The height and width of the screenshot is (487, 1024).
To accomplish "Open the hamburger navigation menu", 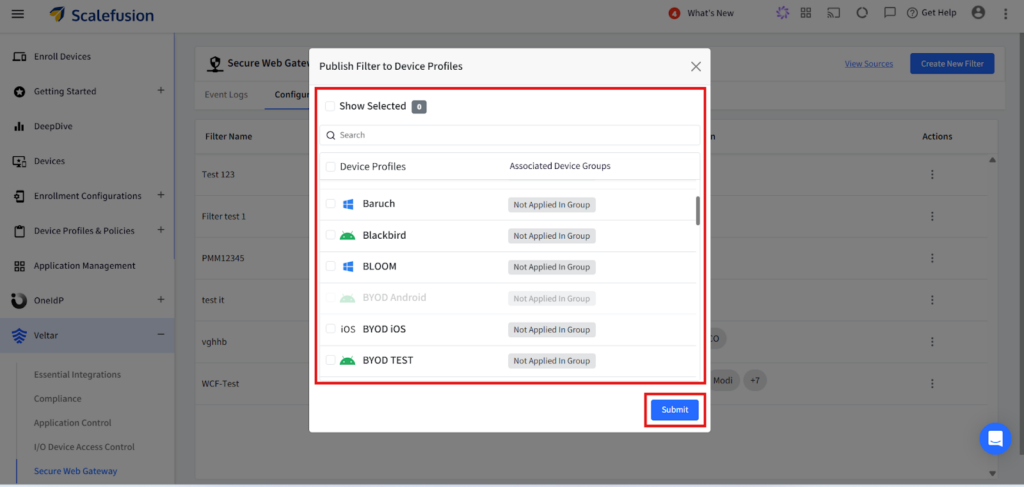I will pyautogui.click(x=18, y=14).
